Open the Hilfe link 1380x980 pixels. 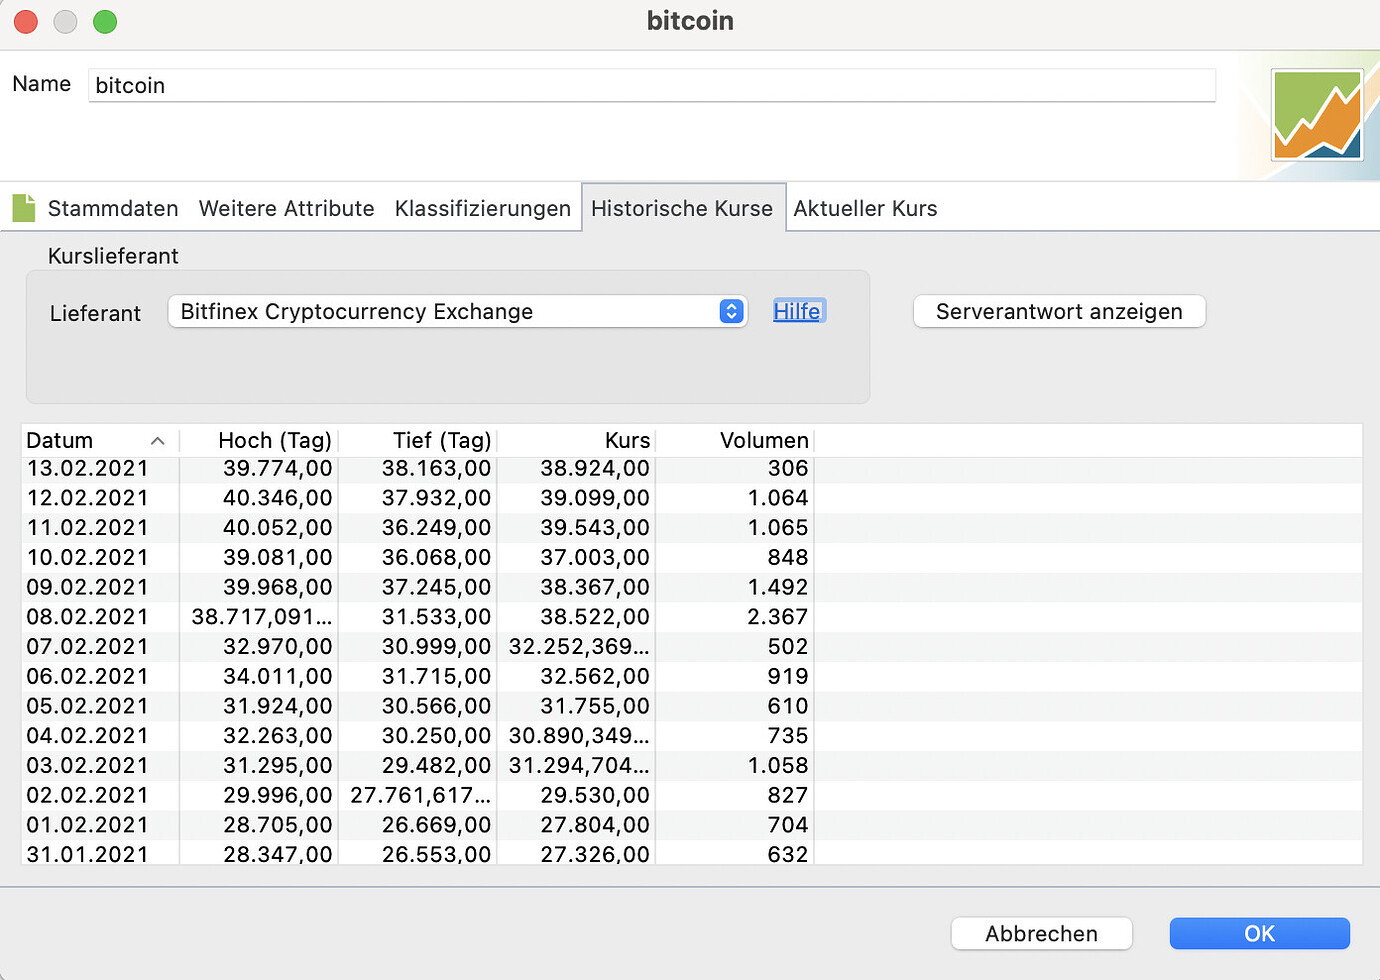(797, 311)
